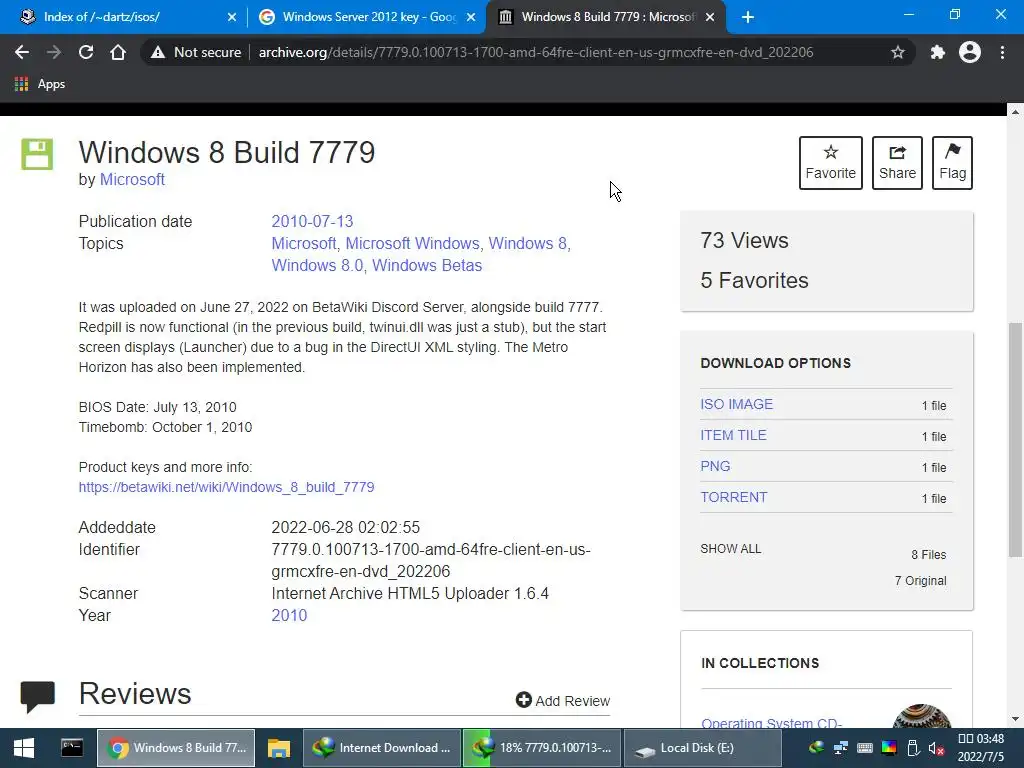Click the Year 2010 link
1024x768 pixels.
tap(289, 616)
